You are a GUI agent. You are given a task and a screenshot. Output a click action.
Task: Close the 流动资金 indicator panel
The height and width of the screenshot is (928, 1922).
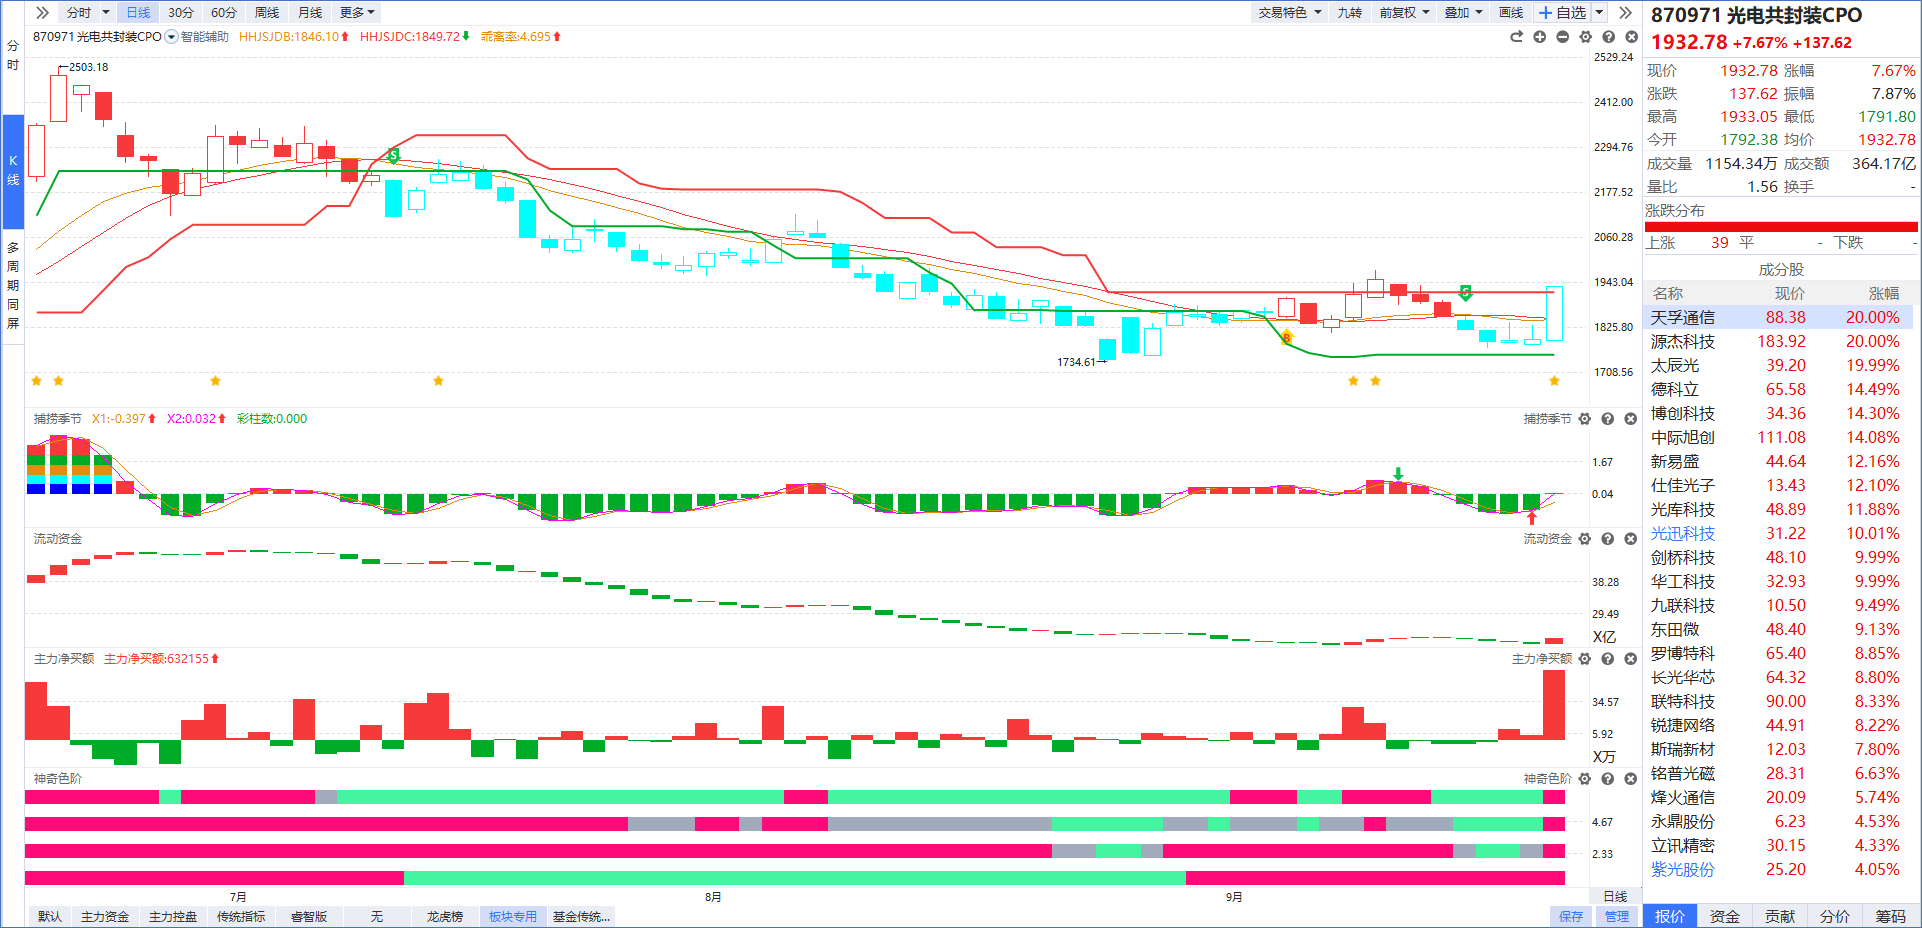click(x=1630, y=539)
